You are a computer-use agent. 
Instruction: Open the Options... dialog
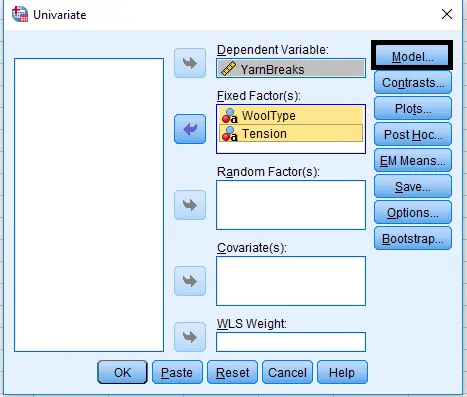[413, 212]
